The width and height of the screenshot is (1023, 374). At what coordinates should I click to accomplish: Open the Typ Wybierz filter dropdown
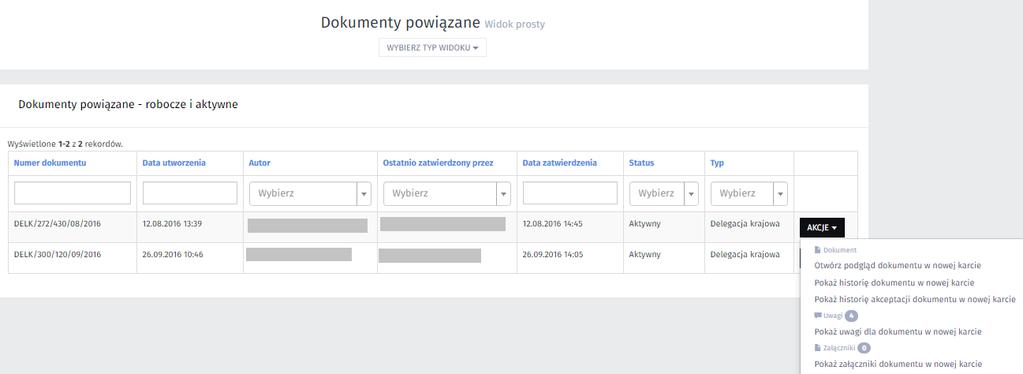[x=749, y=194]
